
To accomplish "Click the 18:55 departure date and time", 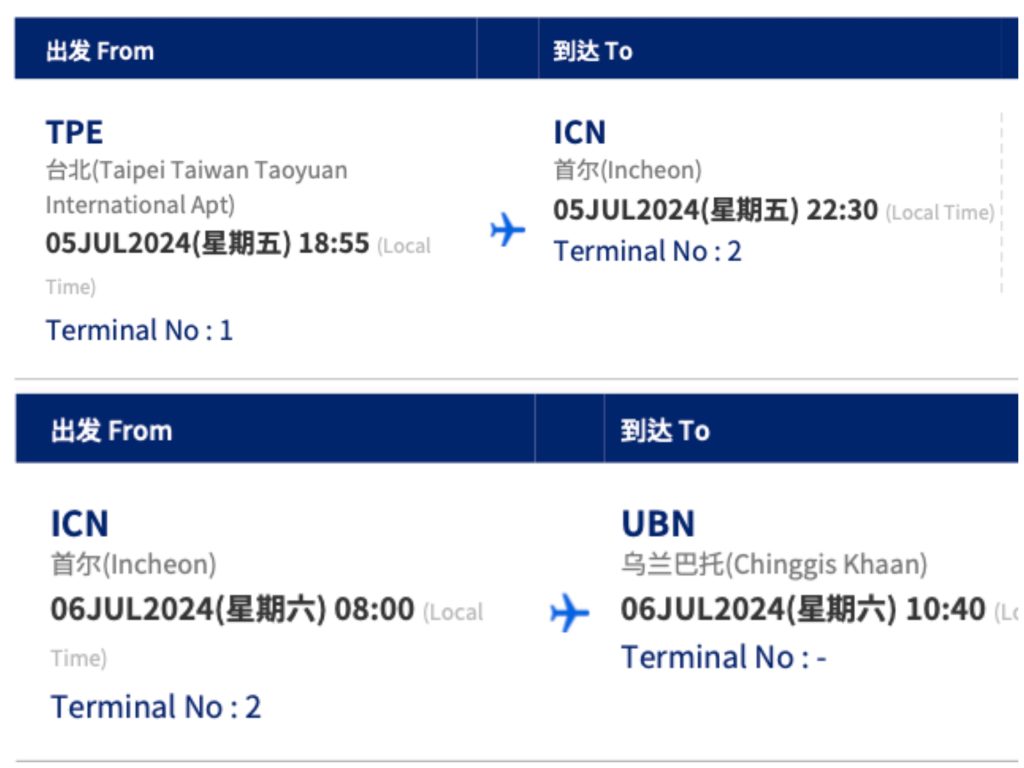I will 208,244.
